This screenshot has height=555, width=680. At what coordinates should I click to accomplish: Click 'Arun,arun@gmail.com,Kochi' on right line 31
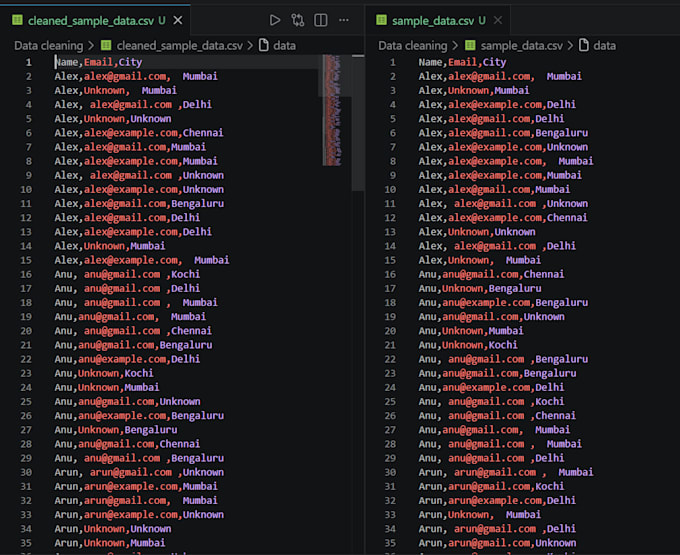[x=491, y=486]
